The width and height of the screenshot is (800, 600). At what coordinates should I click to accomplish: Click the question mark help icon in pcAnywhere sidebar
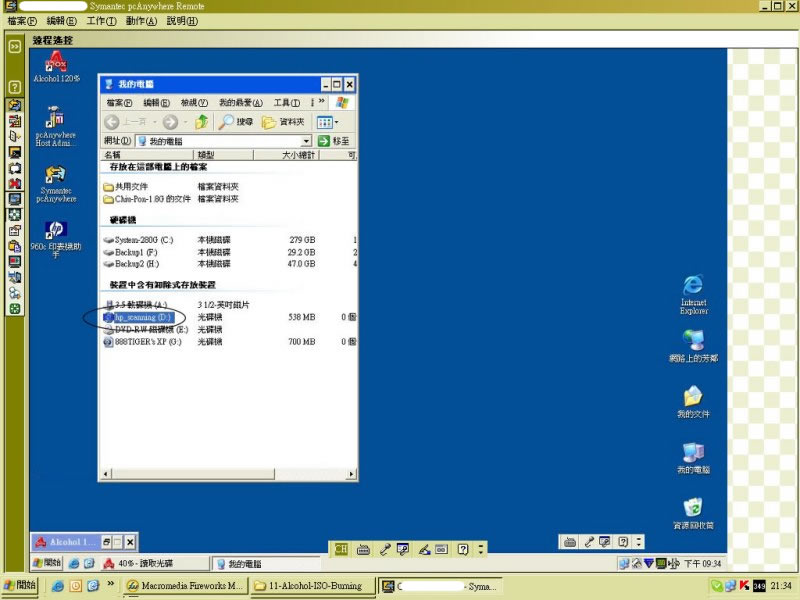click(x=15, y=87)
